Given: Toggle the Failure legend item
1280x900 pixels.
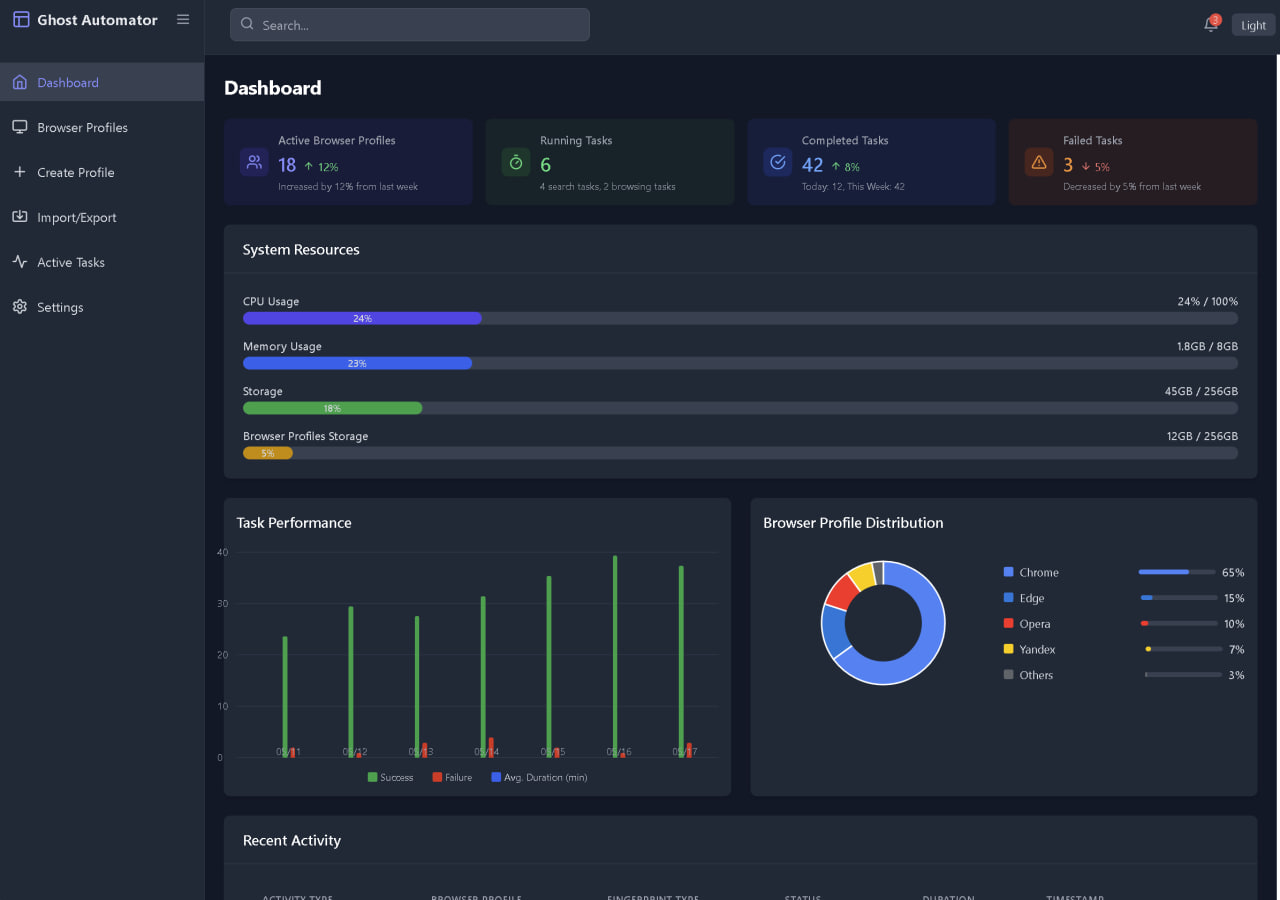Looking at the screenshot, I should (x=452, y=777).
